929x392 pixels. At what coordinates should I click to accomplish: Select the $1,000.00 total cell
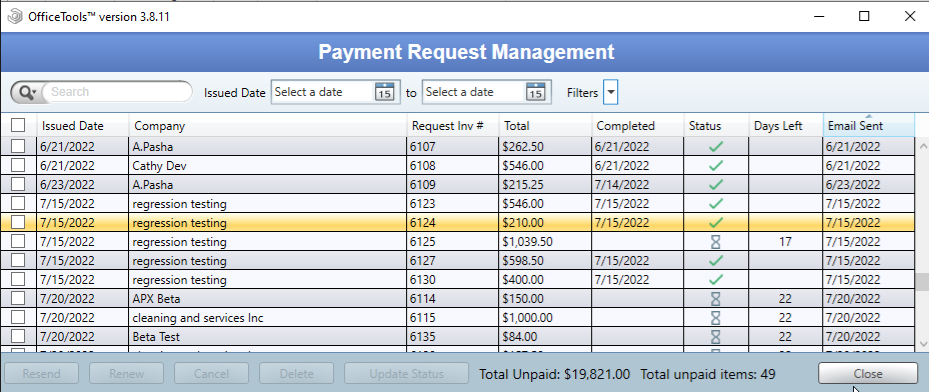[x=545, y=318]
